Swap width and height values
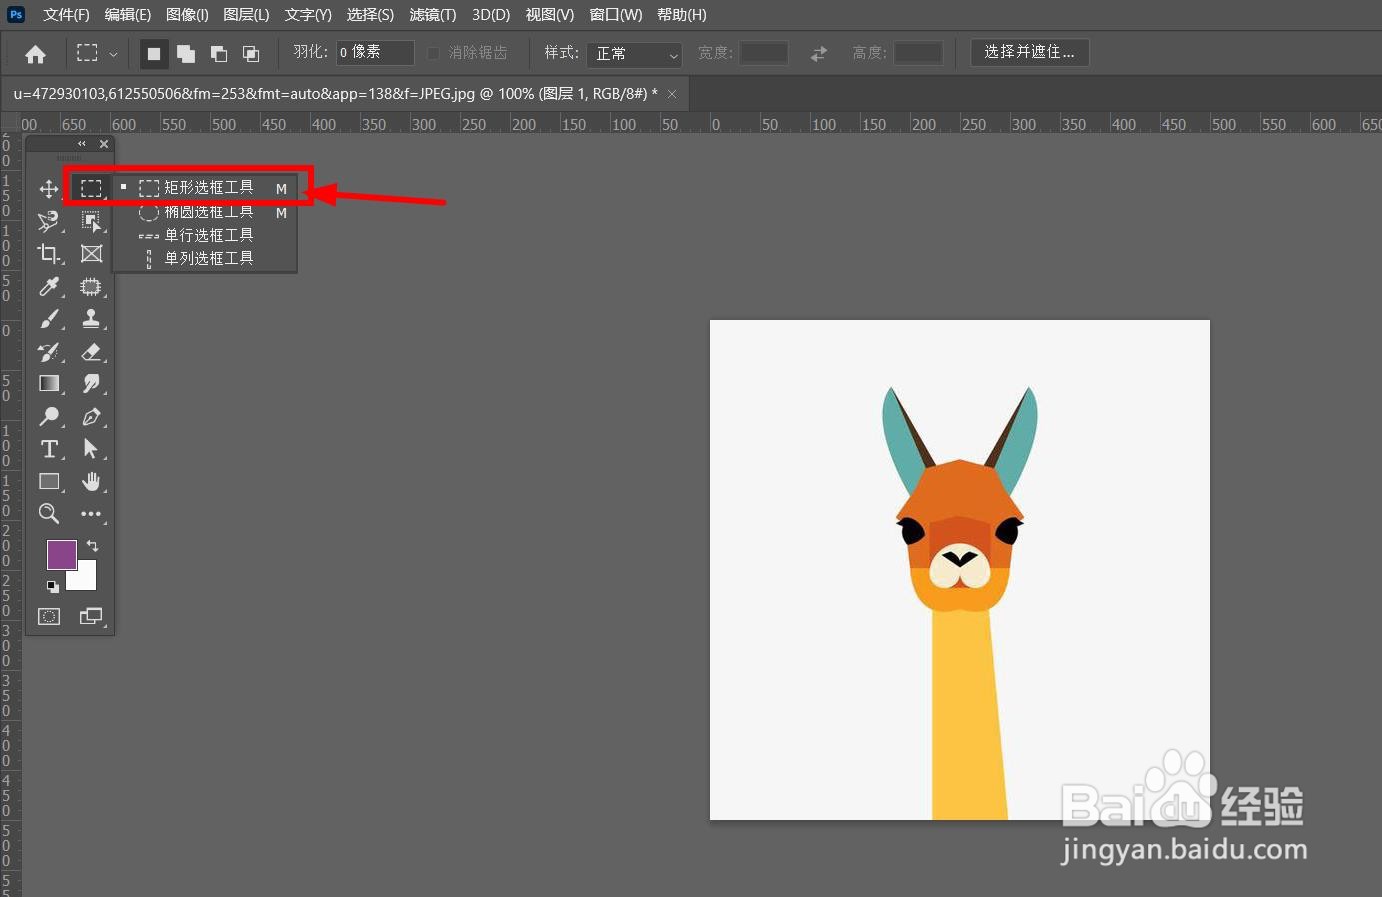 coord(819,54)
